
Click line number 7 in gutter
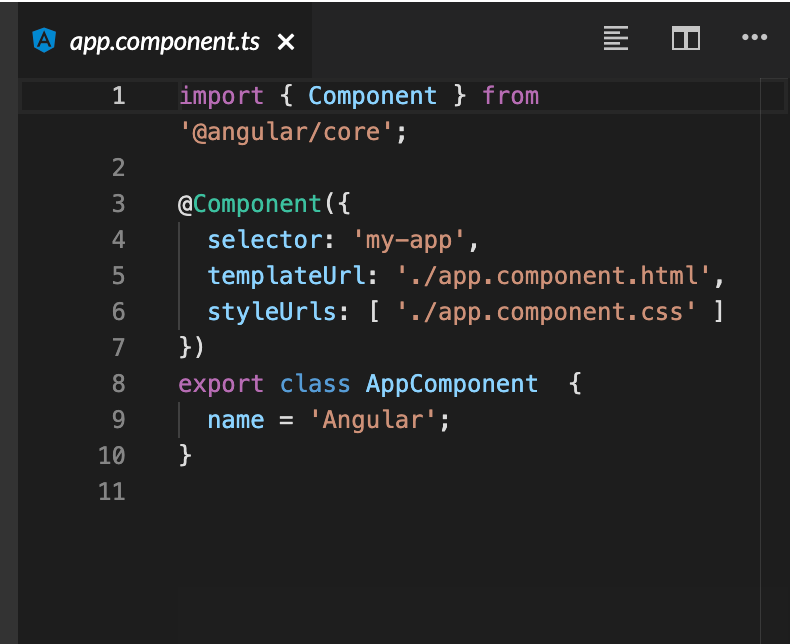pyautogui.click(x=118, y=348)
